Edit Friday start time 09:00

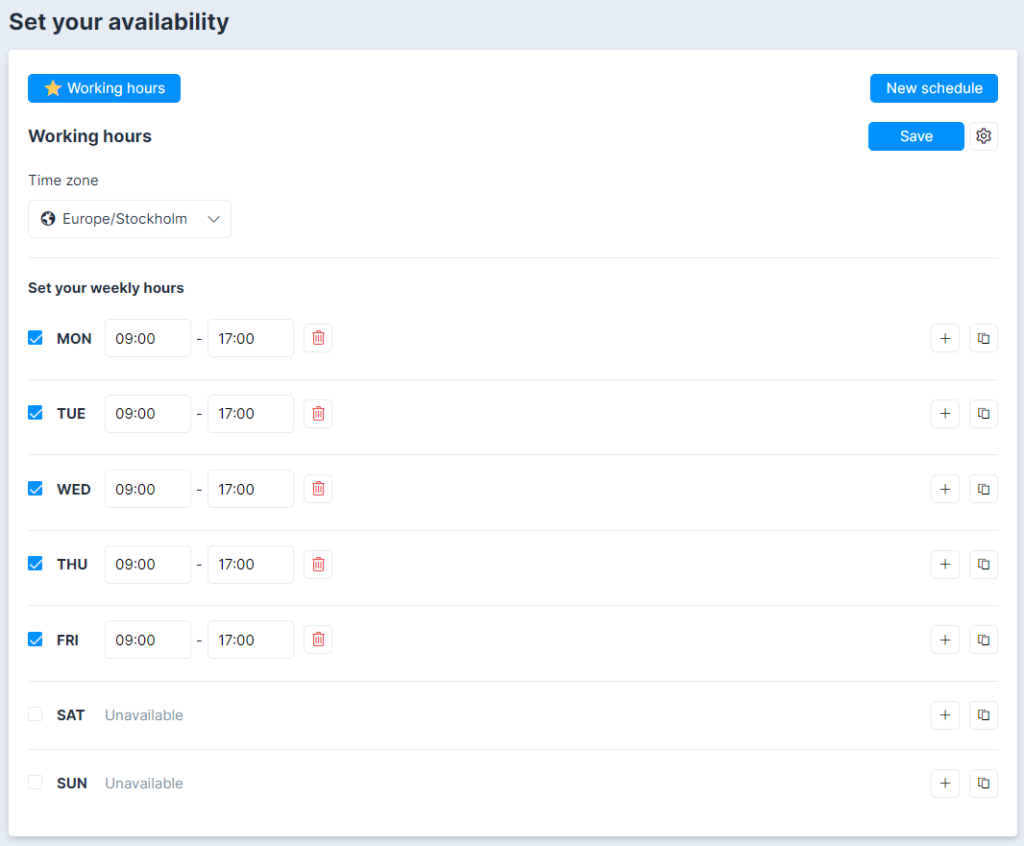(148, 640)
